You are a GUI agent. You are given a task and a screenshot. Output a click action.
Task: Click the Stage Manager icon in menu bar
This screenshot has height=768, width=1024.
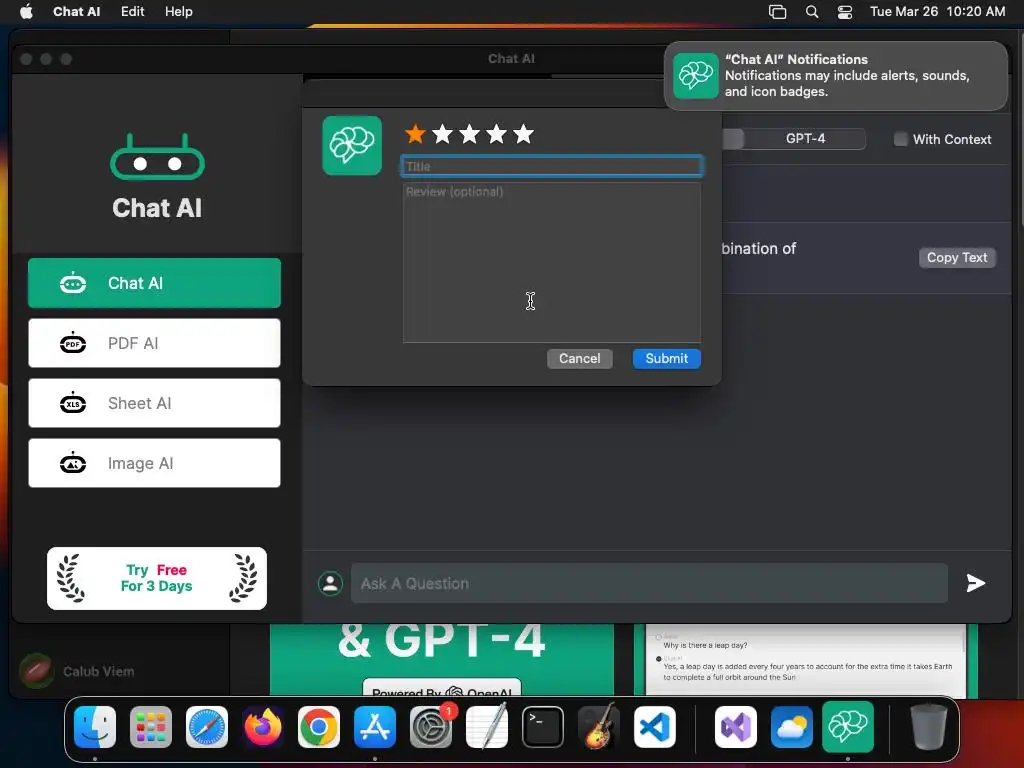pos(777,12)
